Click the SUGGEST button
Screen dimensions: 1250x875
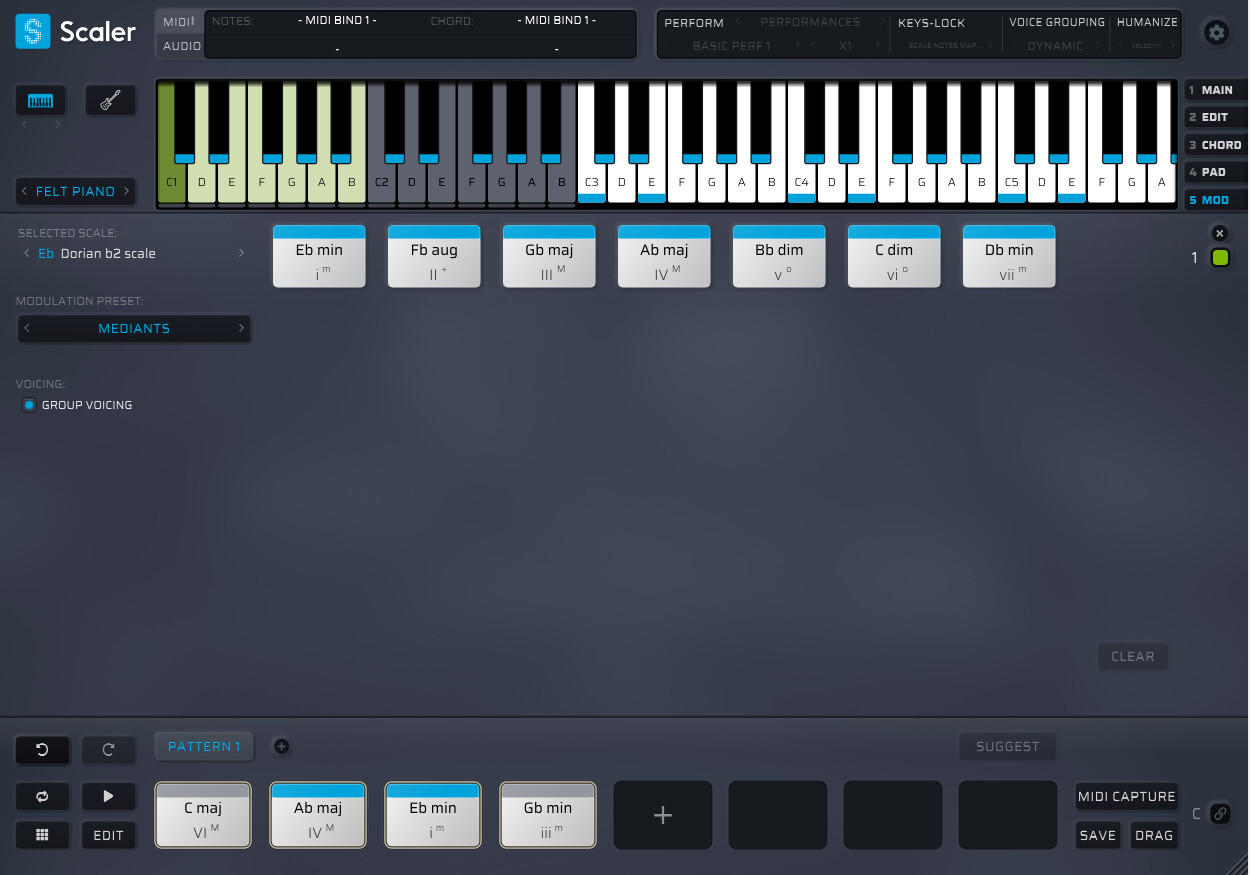click(1007, 746)
